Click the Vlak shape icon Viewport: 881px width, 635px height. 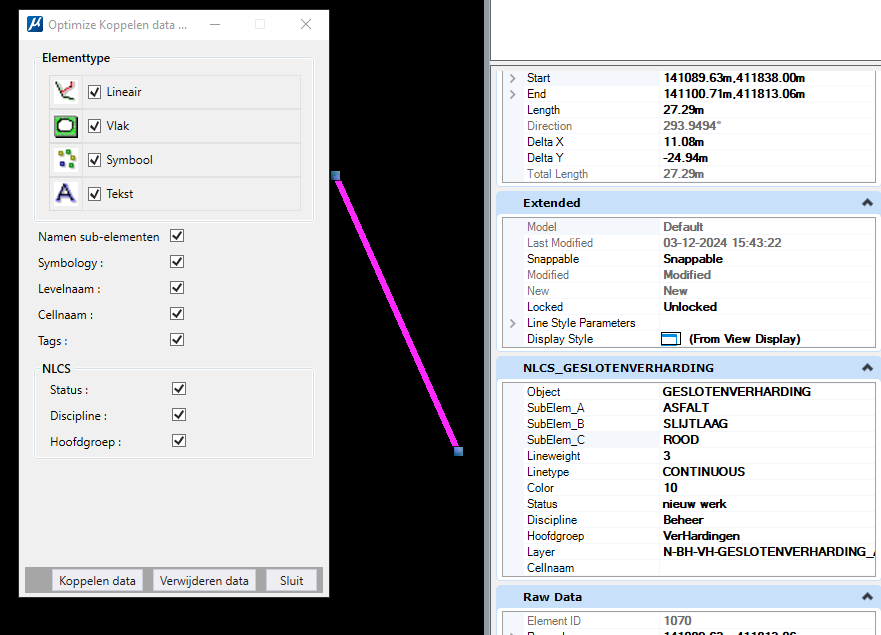point(66,126)
